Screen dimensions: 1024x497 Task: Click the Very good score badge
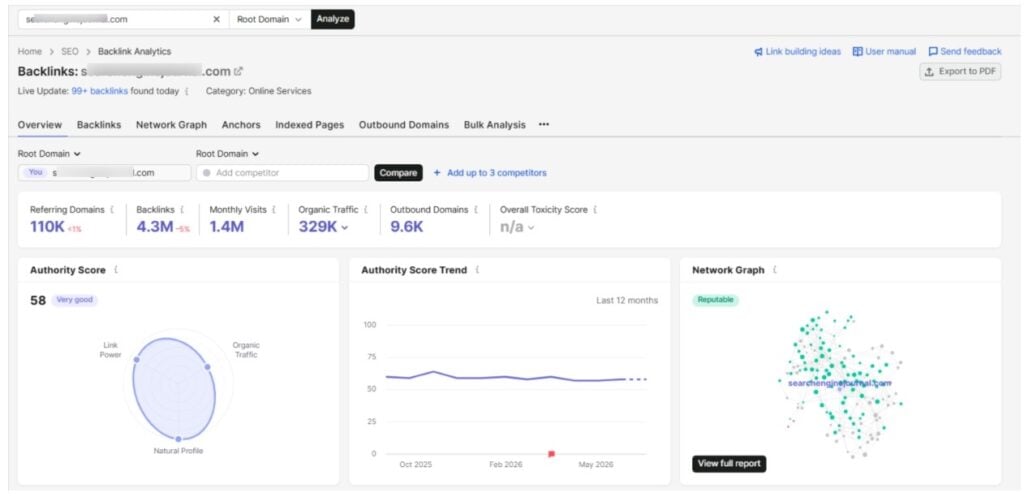(x=74, y=300)
